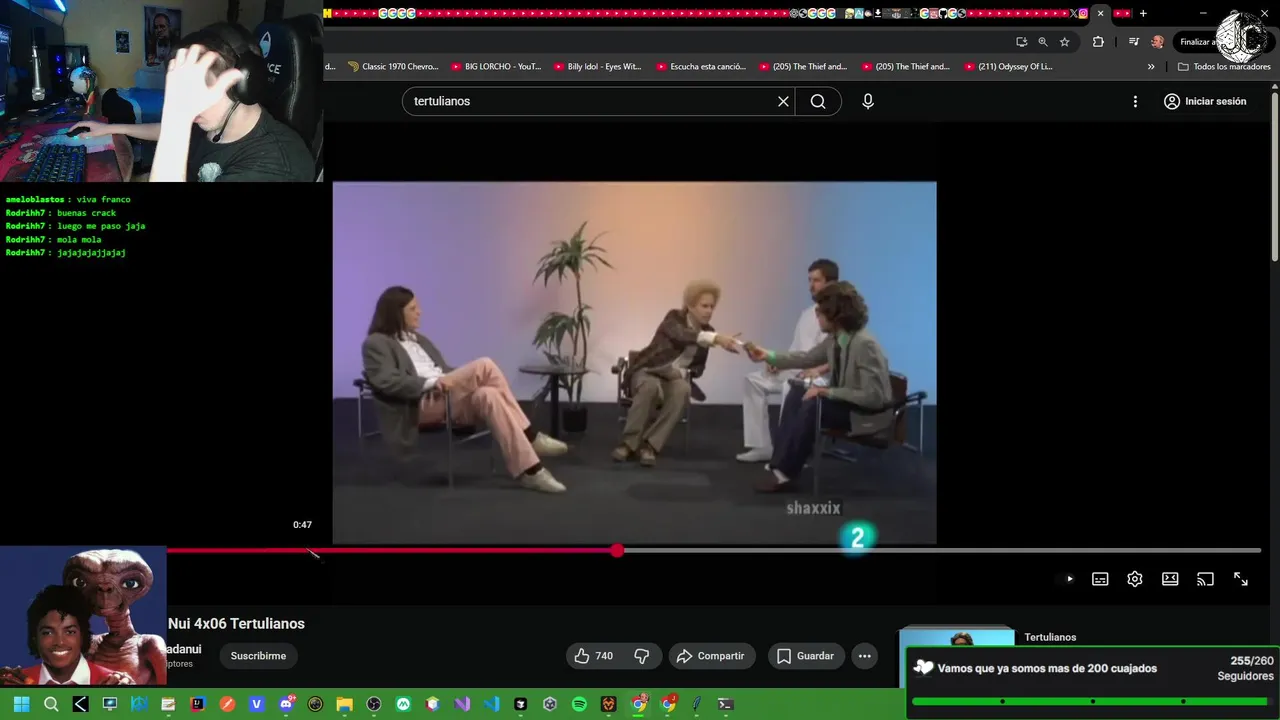
Task: Close the active YouTube tab
Action: (1101, 13)
